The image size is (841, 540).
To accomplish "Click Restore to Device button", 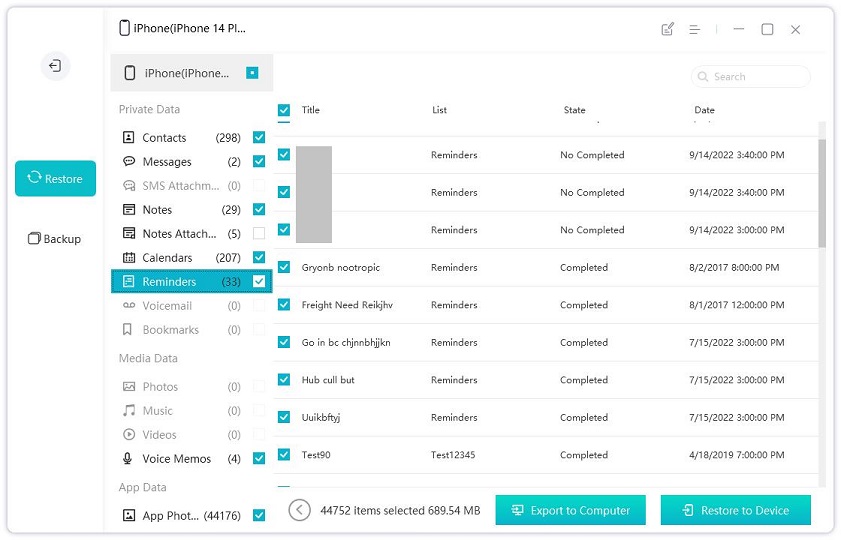I will pyautogui.click(x=736, y=510).
